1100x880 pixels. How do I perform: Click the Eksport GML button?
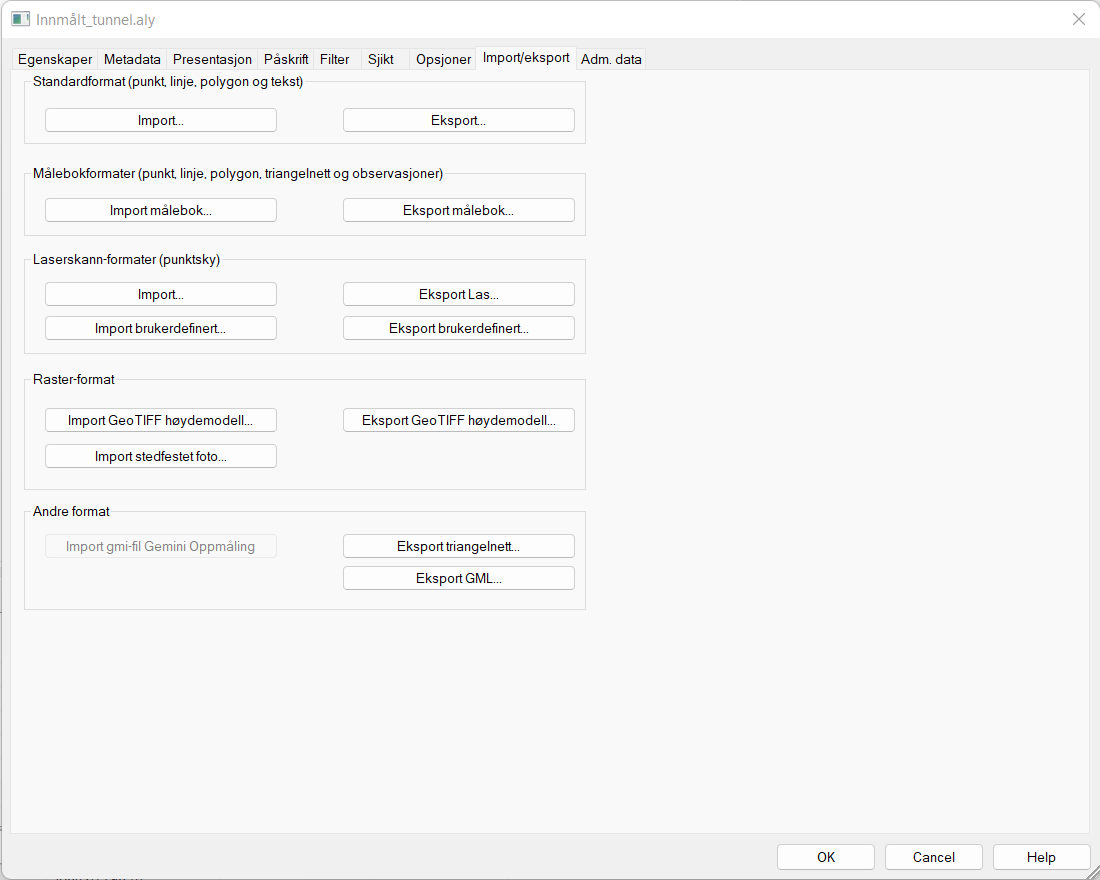(x=459, y=578)
